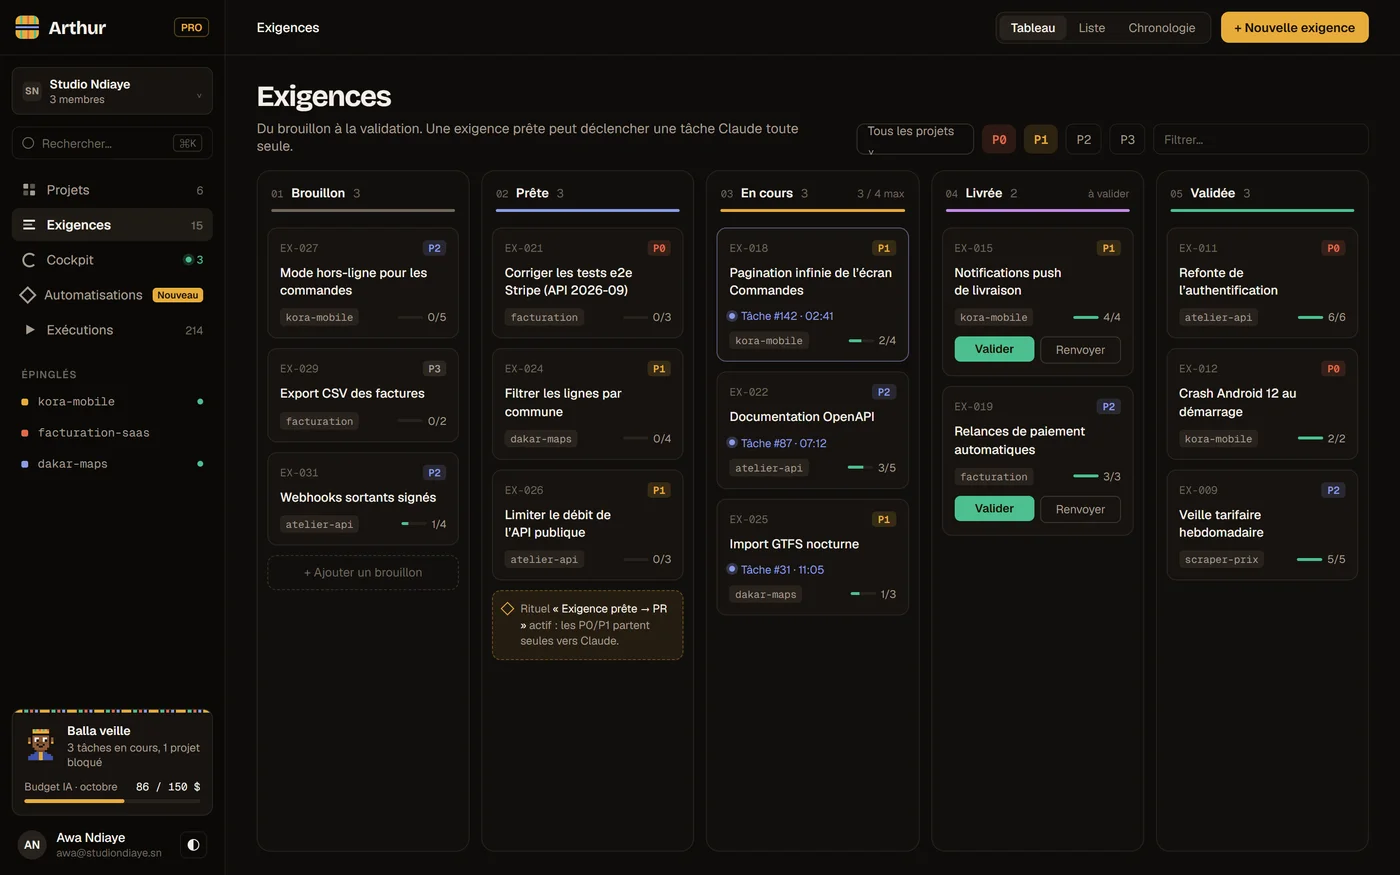The height and width of the screenshot is (875, 1400).
Task: Click the search magnifier circle icon
Action: pyautogui.click(x=28, y=143)
